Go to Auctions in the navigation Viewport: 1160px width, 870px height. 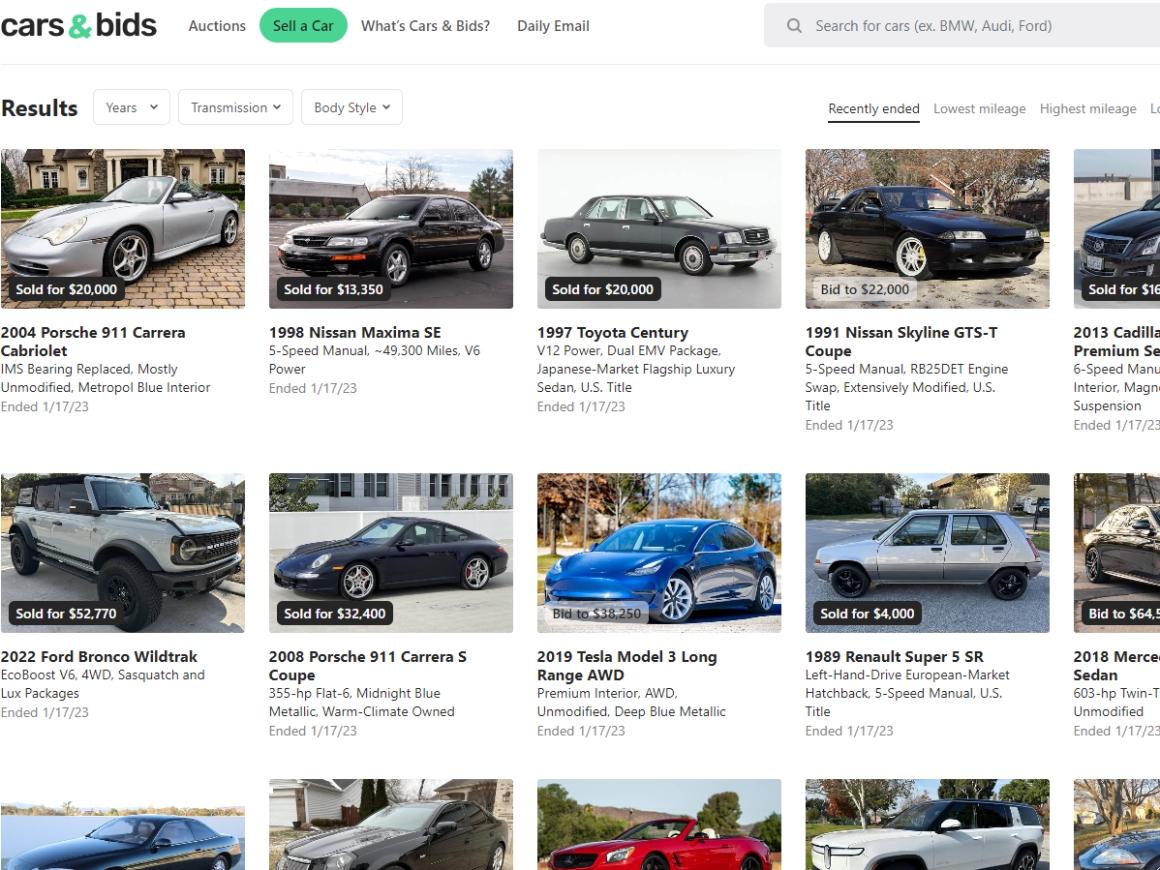click(217, 26)
